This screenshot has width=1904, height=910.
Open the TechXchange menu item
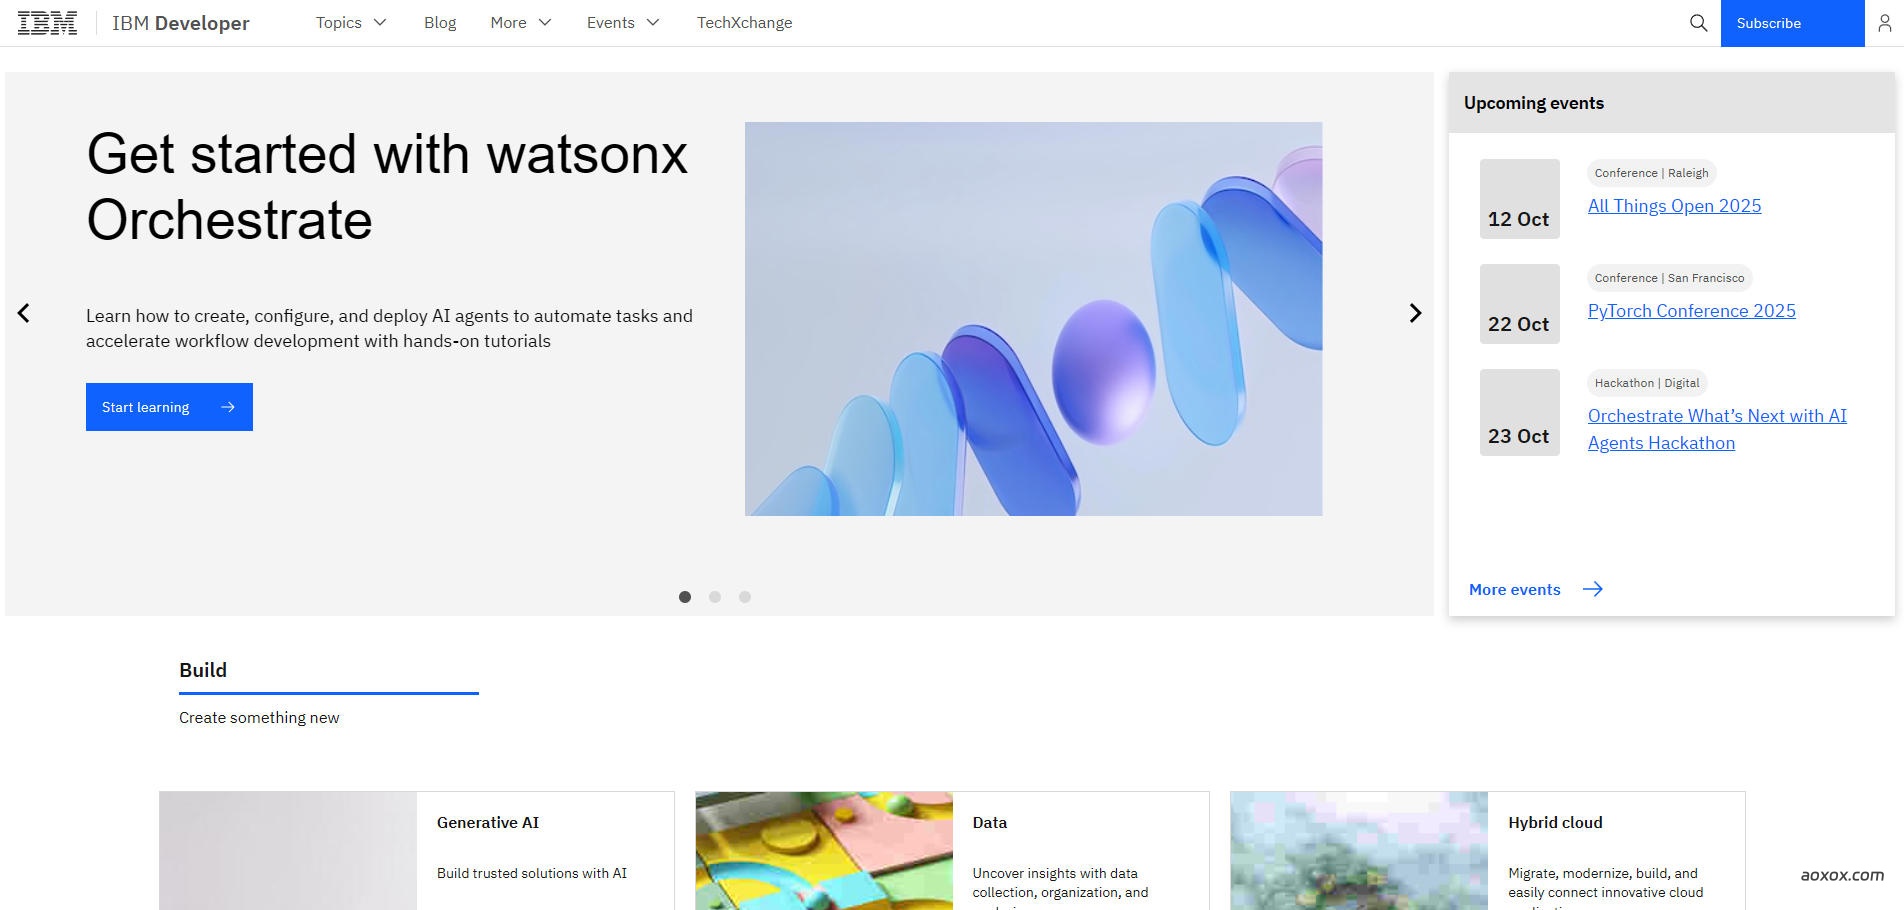pos(745,23)
